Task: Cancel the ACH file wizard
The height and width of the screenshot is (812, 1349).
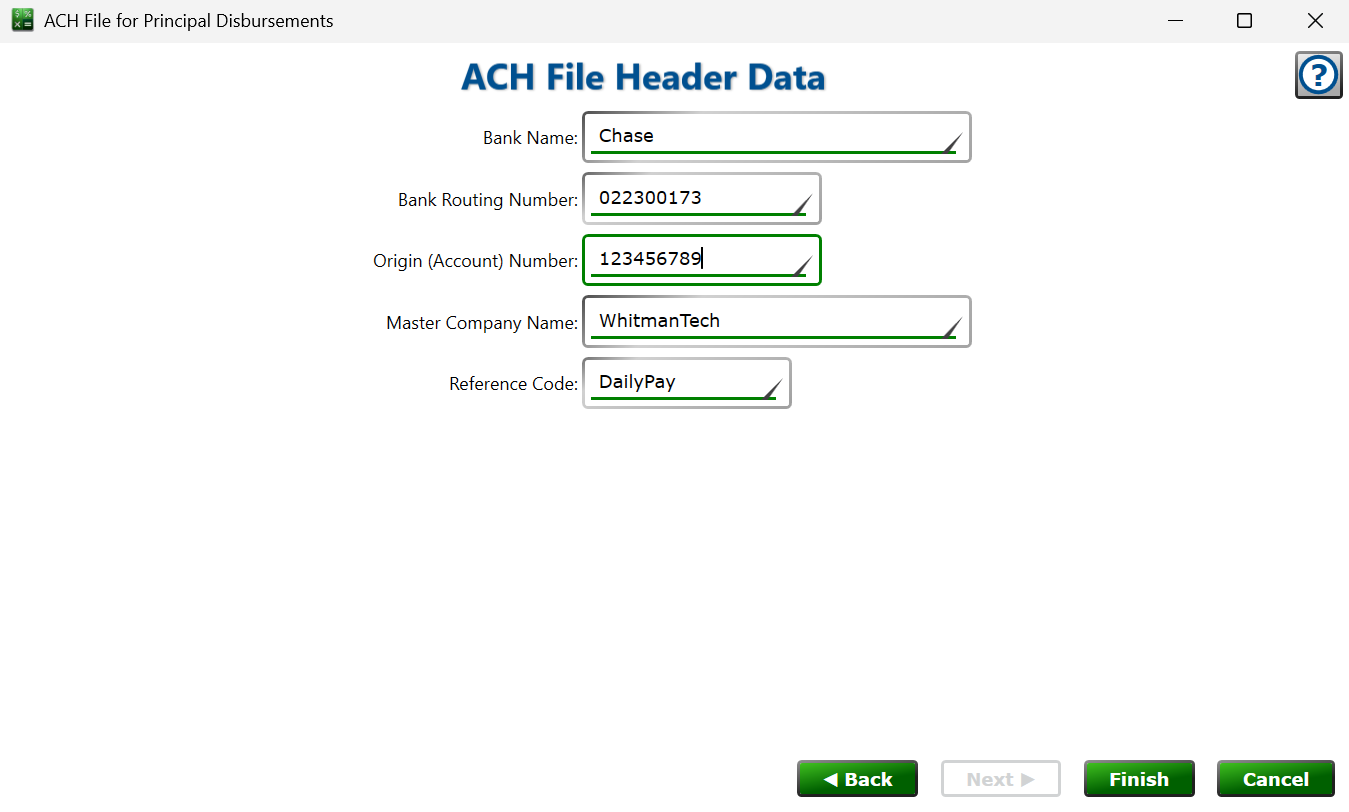Action: pyautogui.click(x=1276, y=779)
